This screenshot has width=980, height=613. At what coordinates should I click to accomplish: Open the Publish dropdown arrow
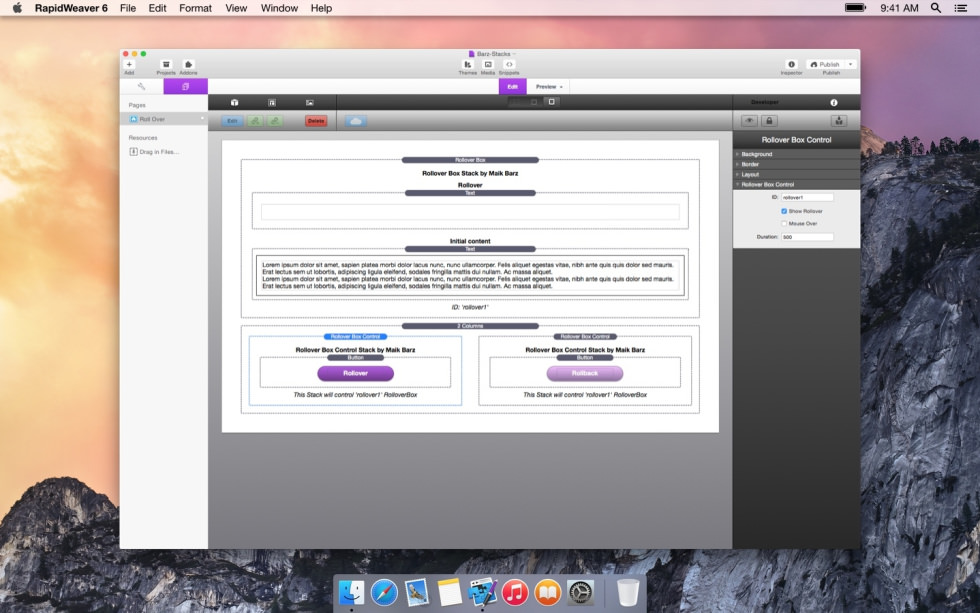[851, 64]
